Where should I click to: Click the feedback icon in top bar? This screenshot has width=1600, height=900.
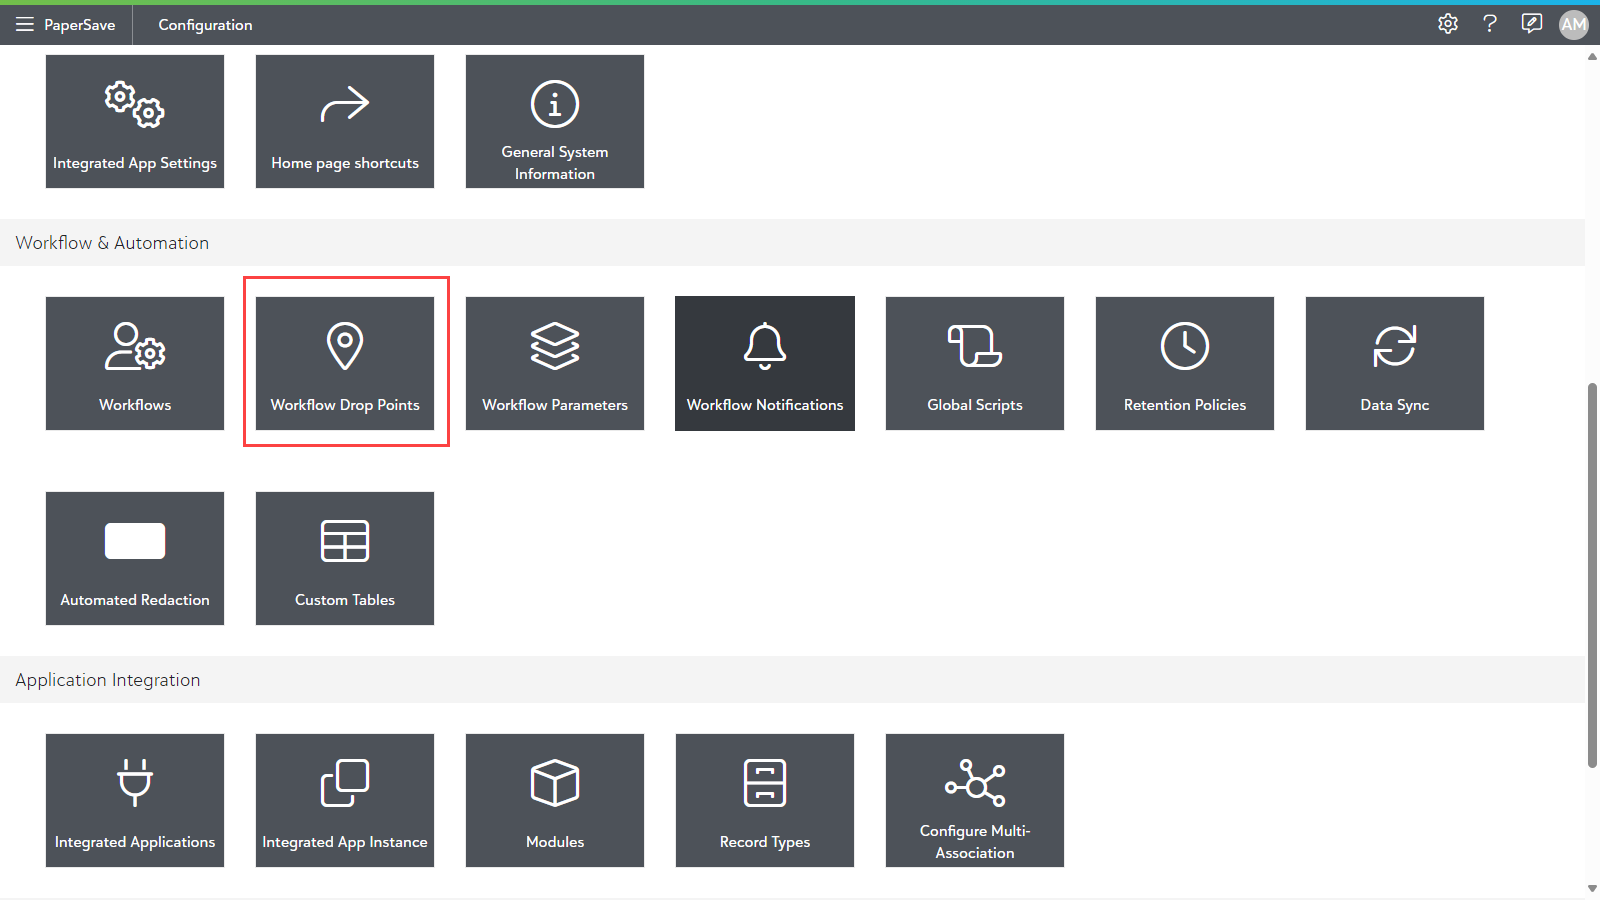coord(1531,24)
